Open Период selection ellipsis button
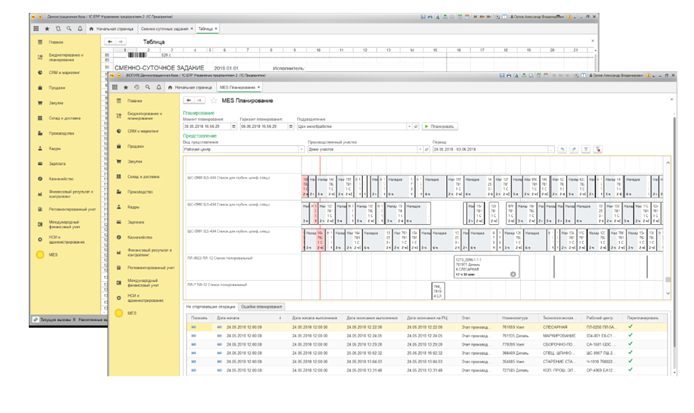This screenshot has width=694, height=413. pos(551,150)
